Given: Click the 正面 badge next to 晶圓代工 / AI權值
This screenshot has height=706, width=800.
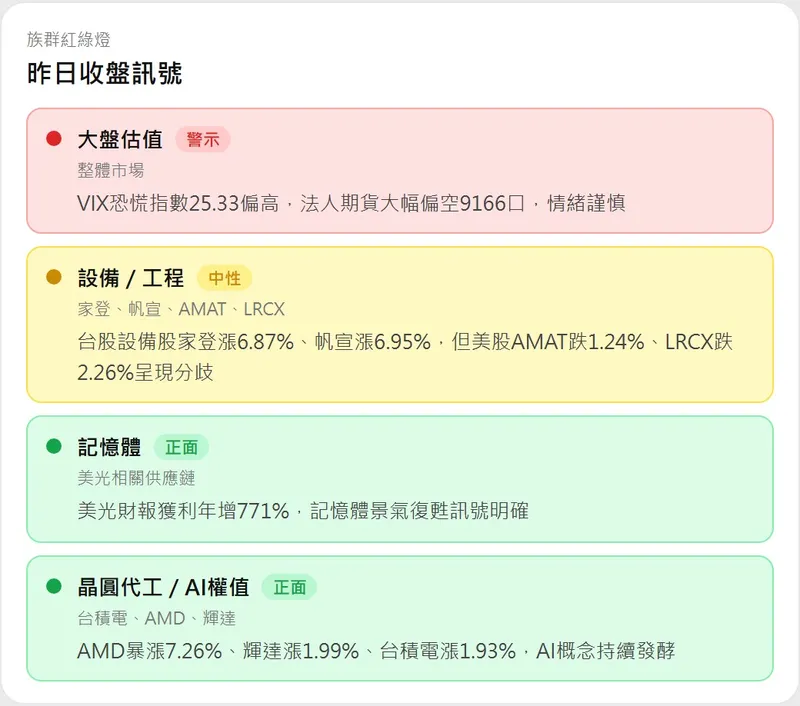Looking at the screenshot, I should (289, 587).
